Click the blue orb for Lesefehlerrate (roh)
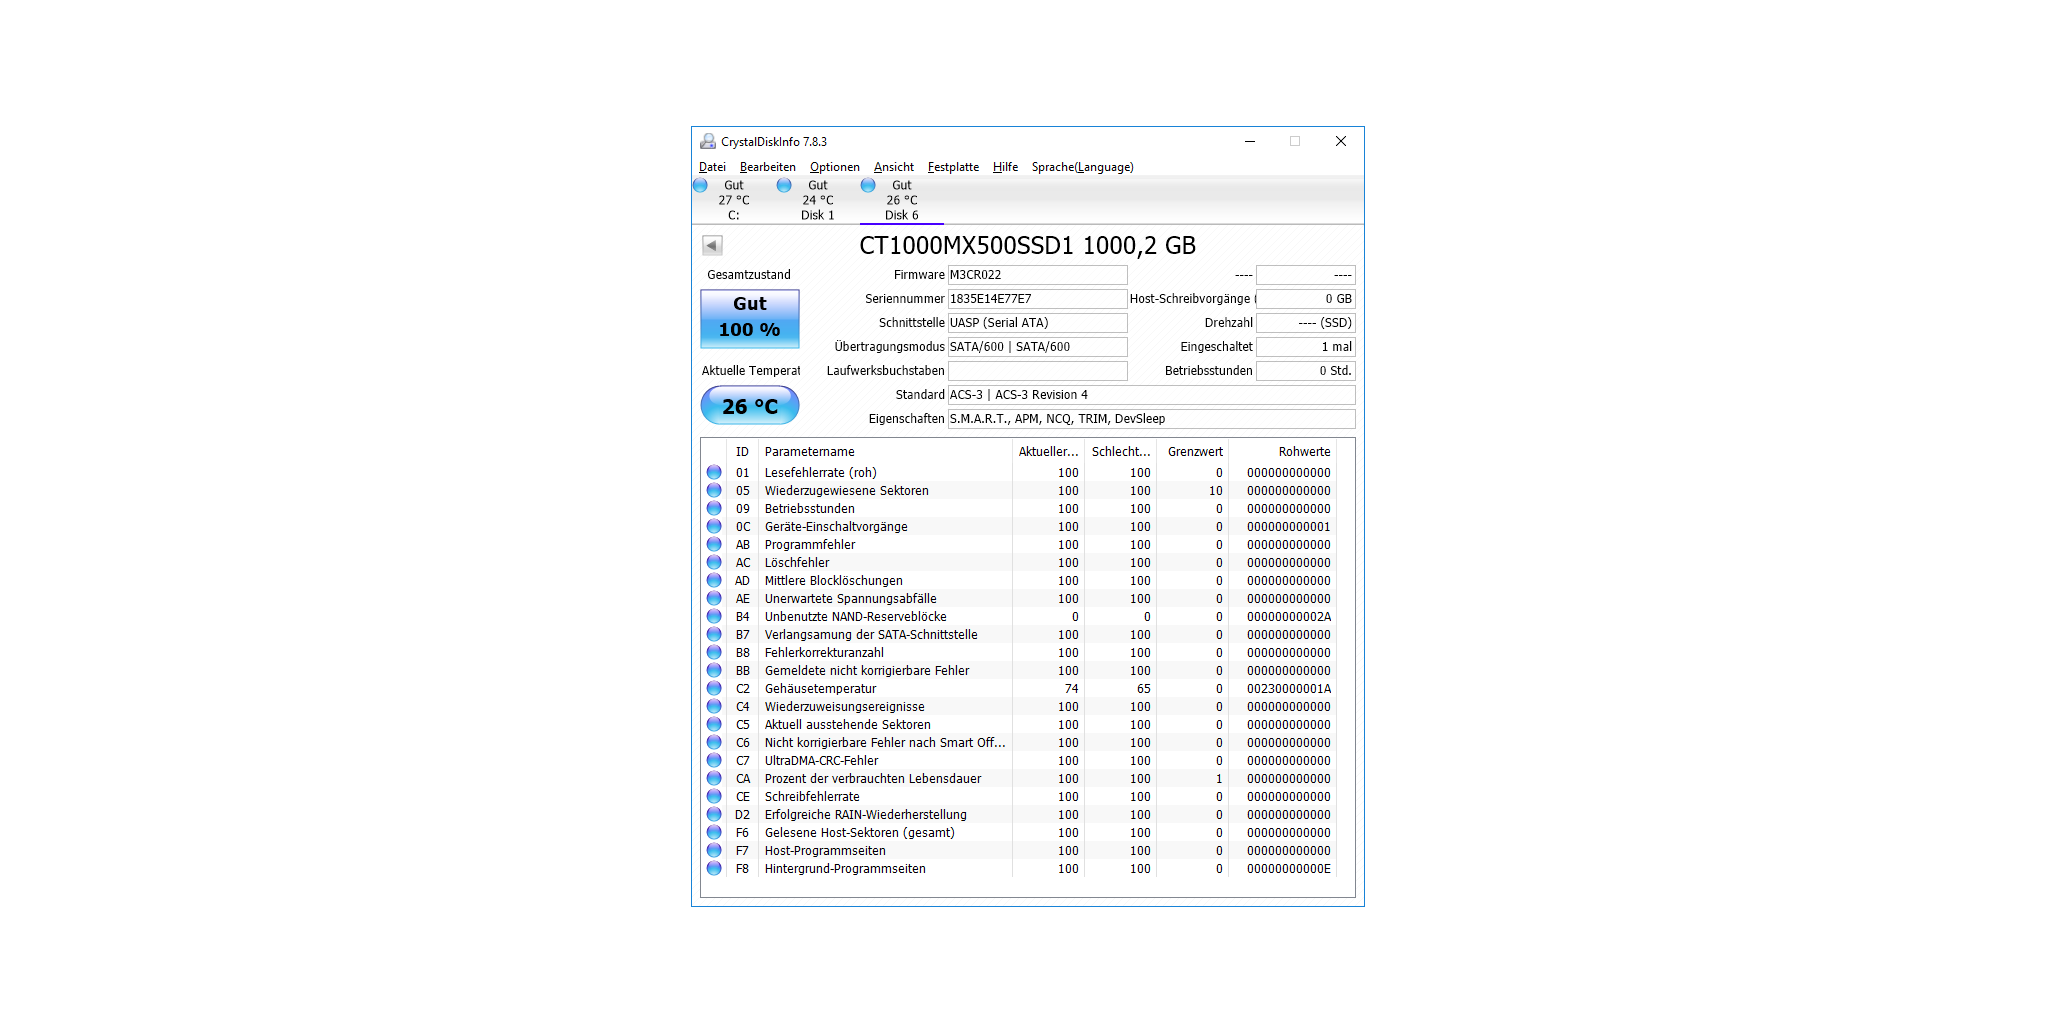 point(714,472)
